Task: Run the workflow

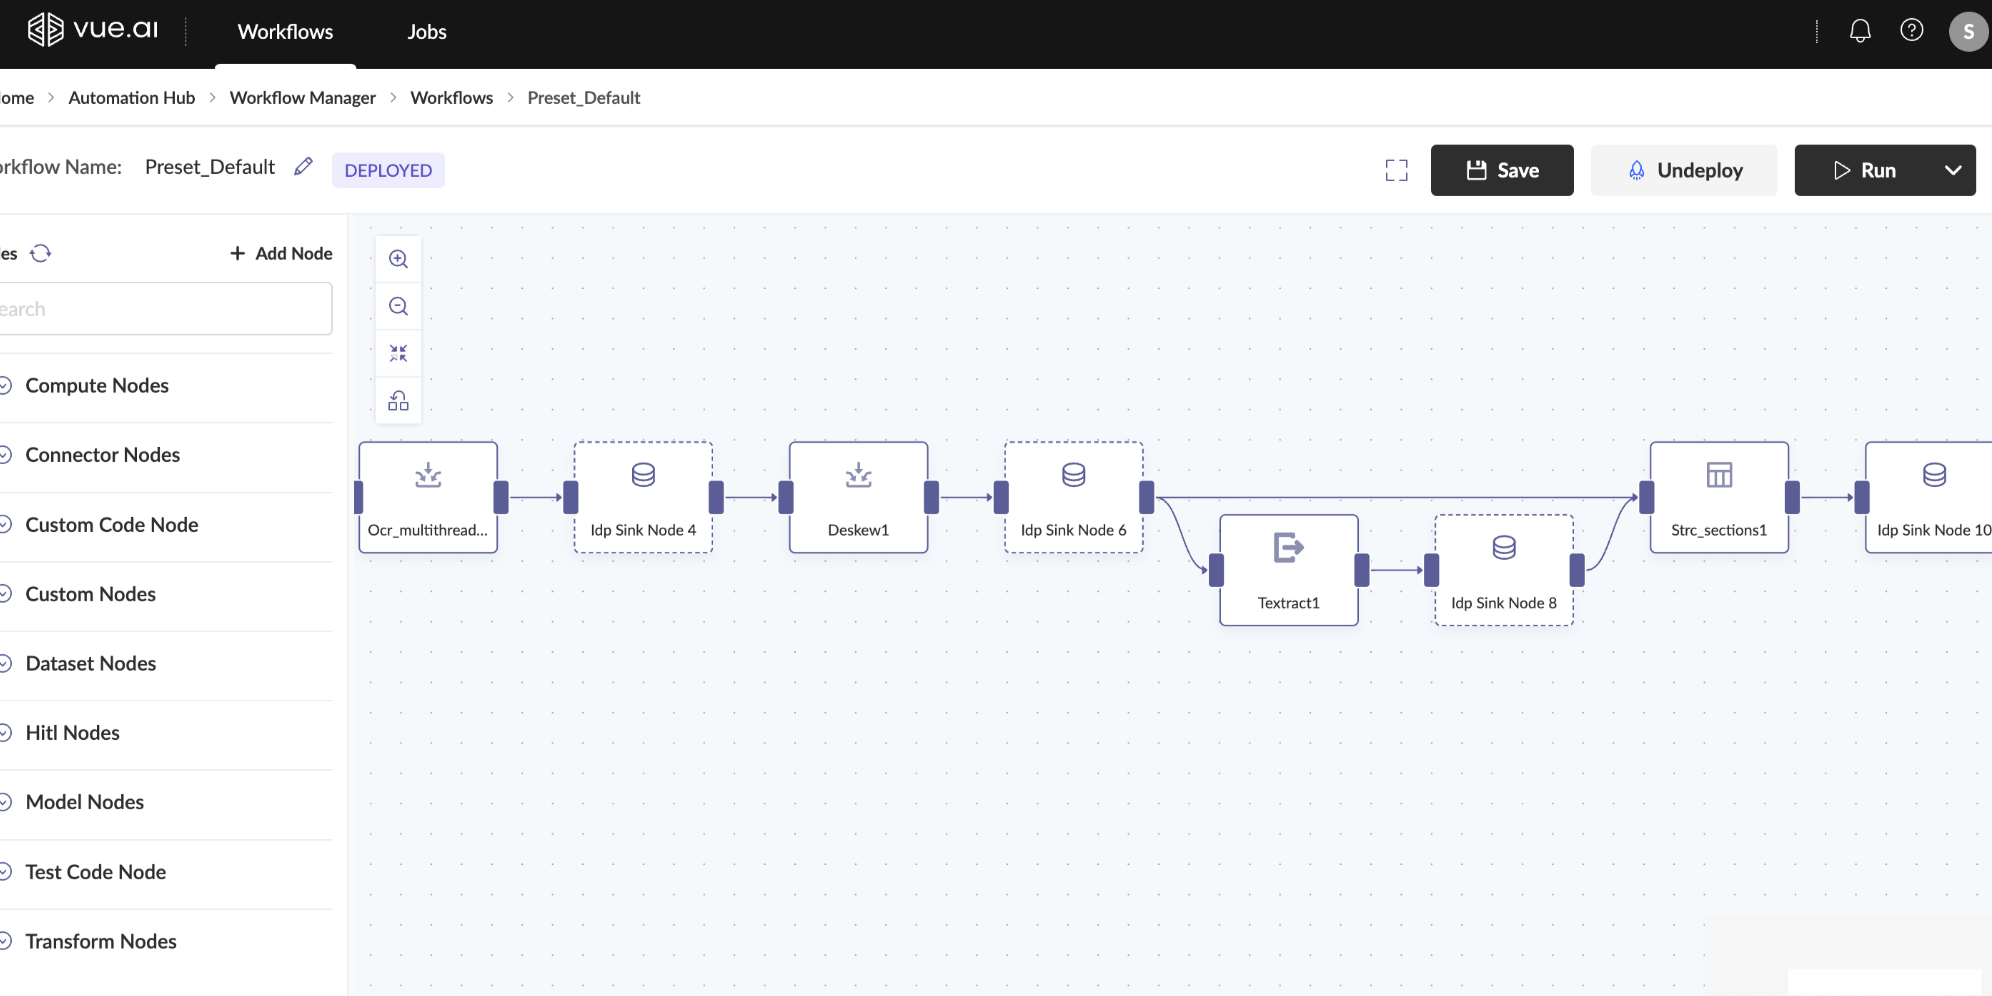Action: pyautogui.click(x=1864, y=170)
